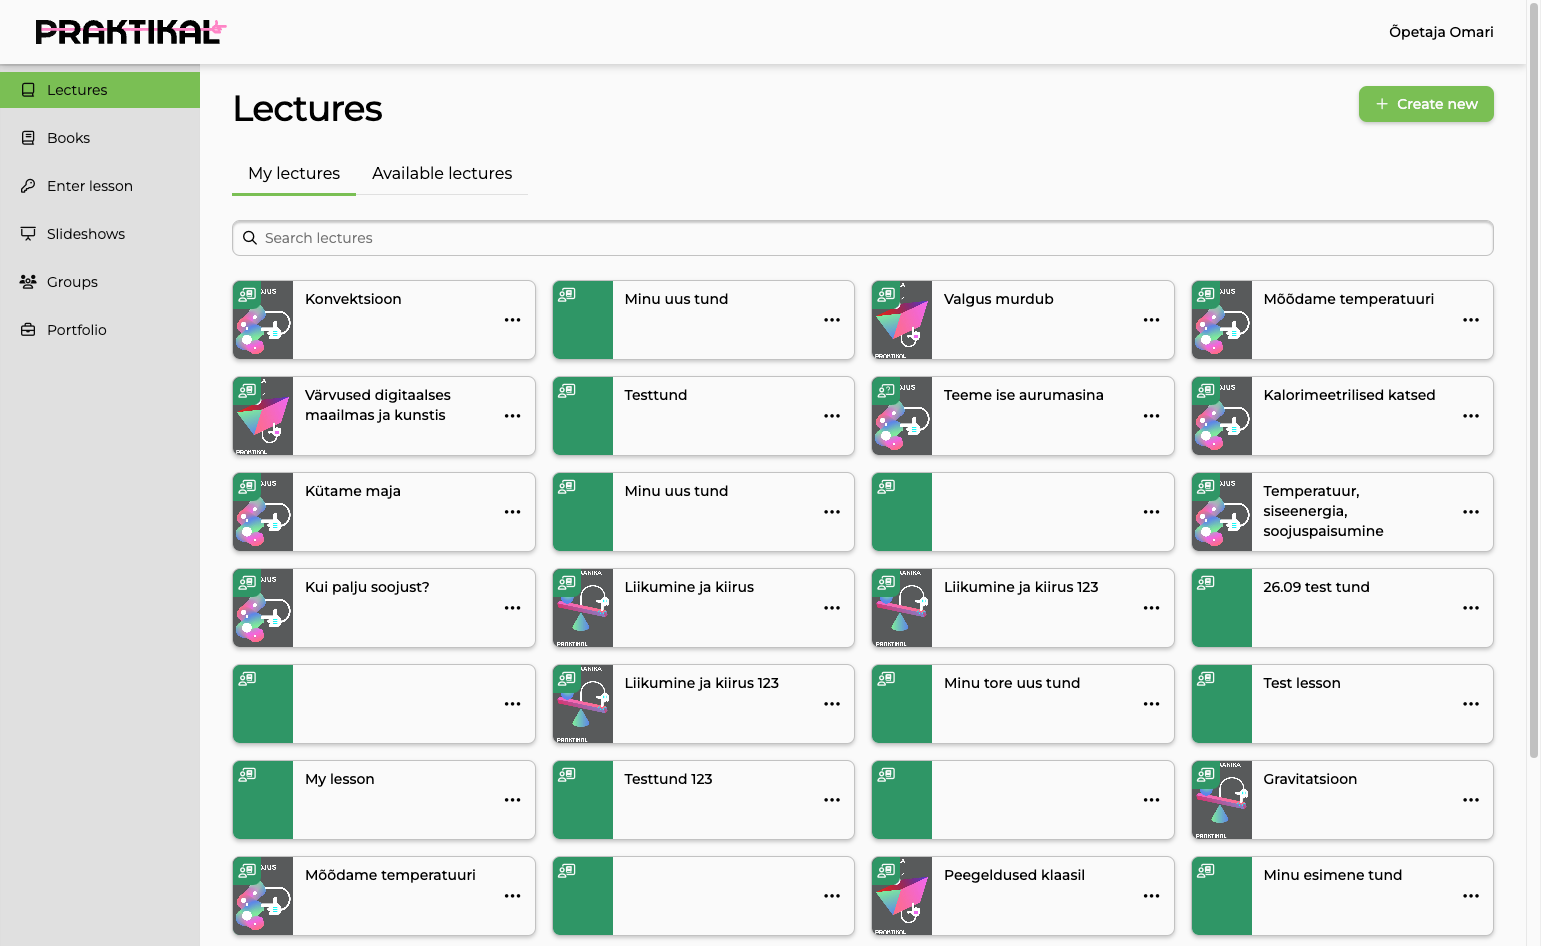Open options menu for My lesson
The height and width of the screenshot is (946, 1541).
(x=513, y=800)
